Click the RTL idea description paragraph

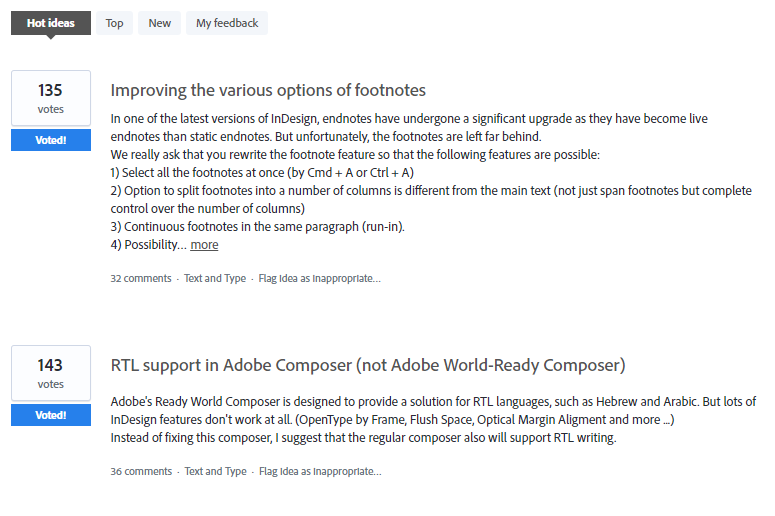[430, 420]
